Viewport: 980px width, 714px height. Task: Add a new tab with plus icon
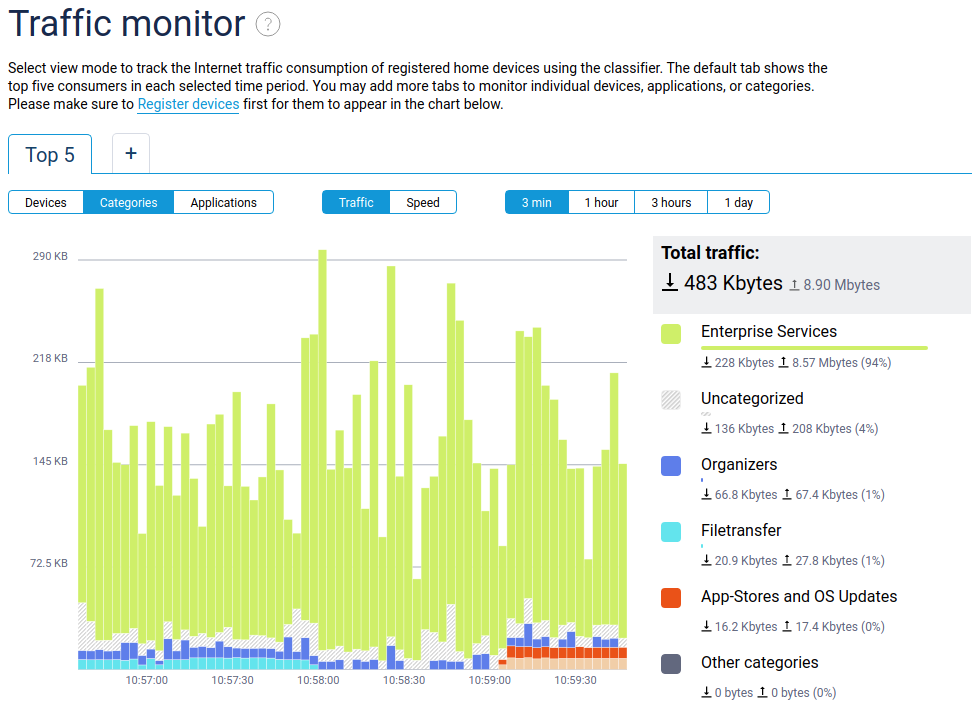click(x=130, y=154)
